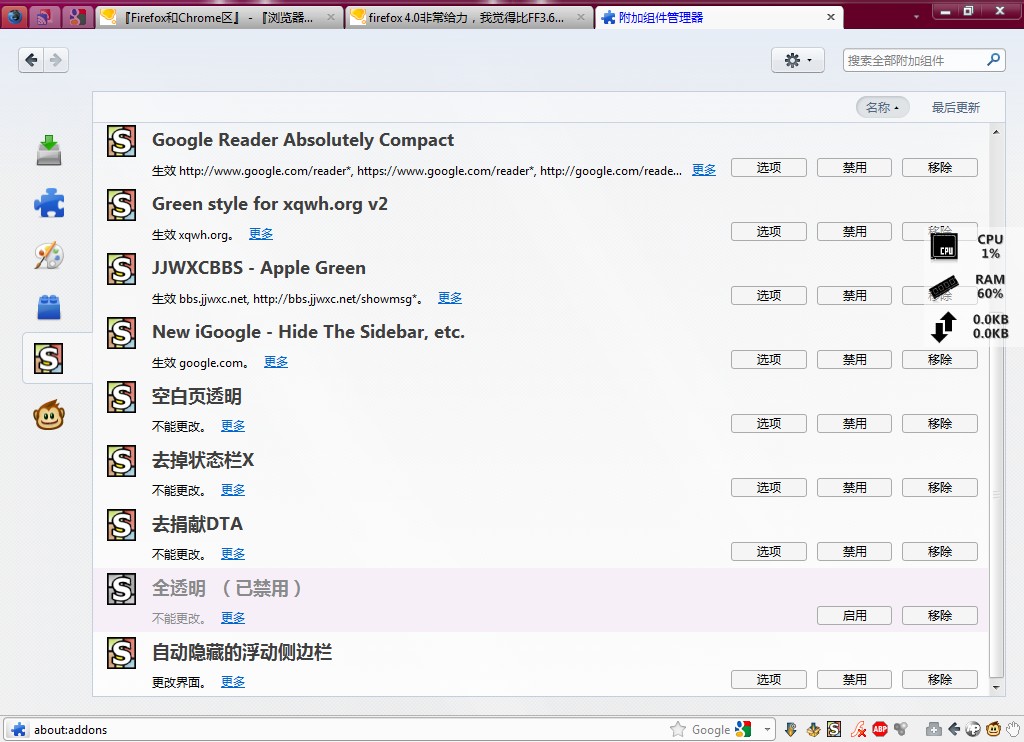This screenshot has width=1024, height=742.
Task: Click the download arrow with clock status icon
Action: (x=790, y=729)
